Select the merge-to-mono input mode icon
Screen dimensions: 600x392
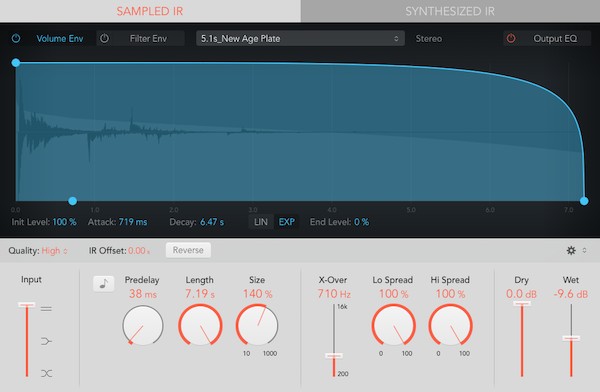(46, 341)
